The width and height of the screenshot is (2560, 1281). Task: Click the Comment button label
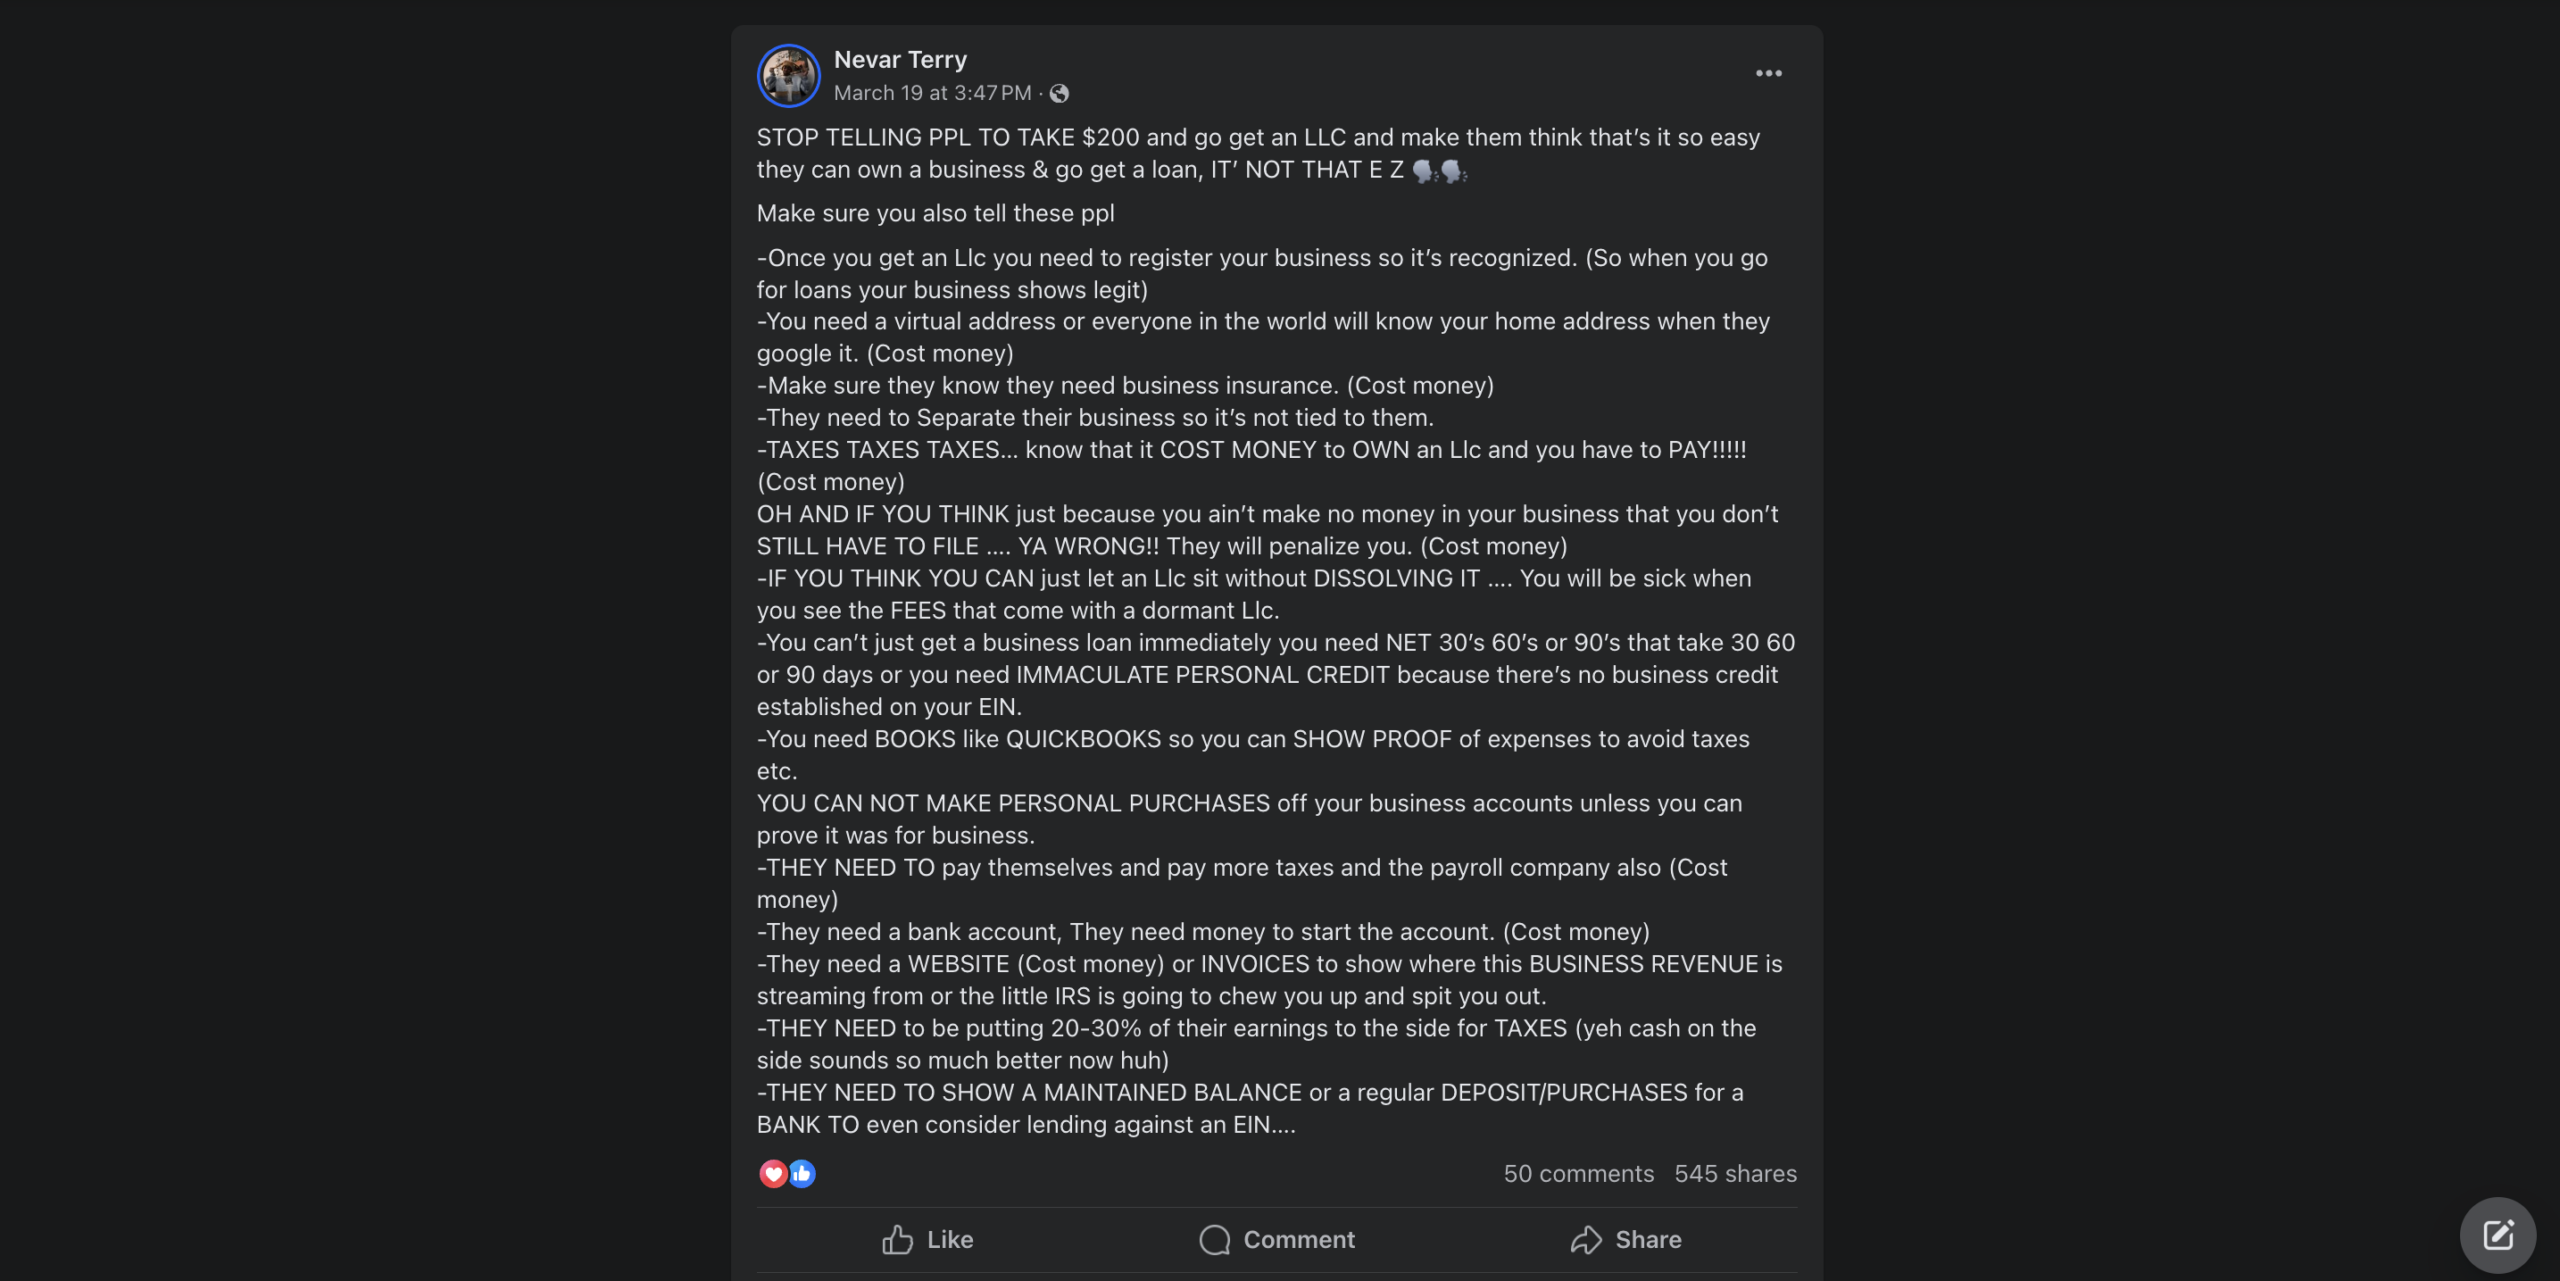click(x=1298, y=1240)
